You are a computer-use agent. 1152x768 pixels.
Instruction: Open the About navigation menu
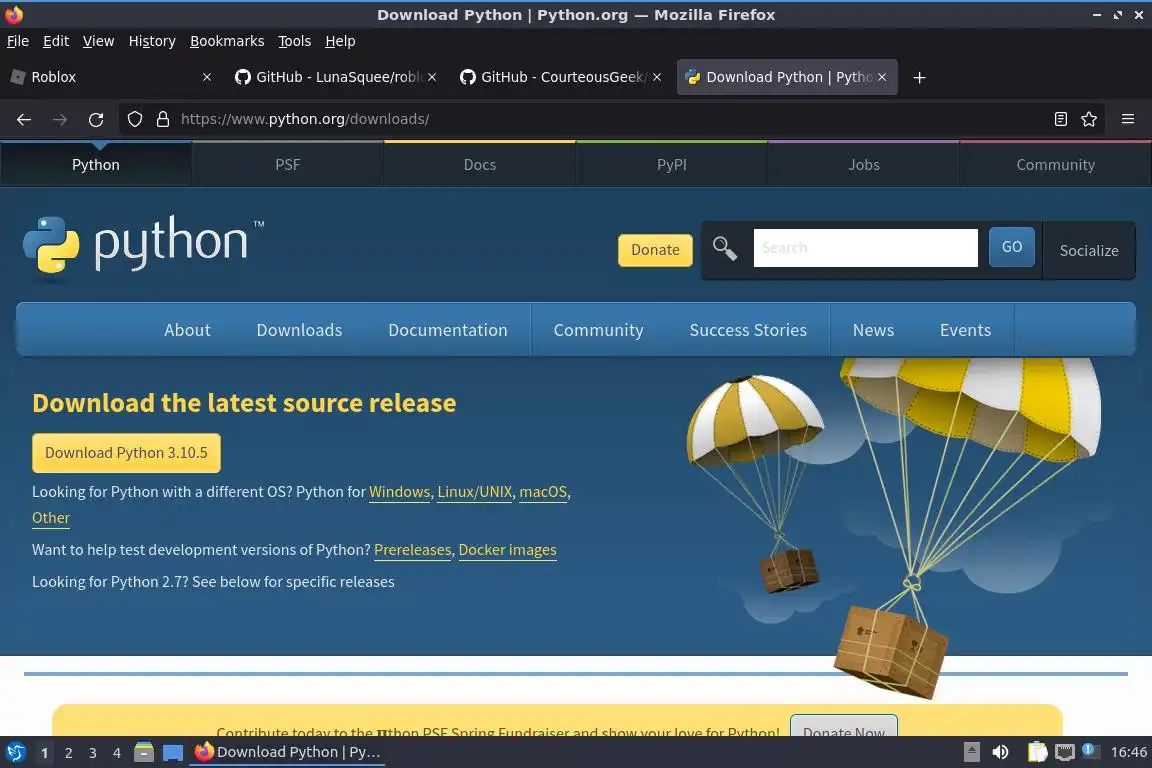pos(187,330)
